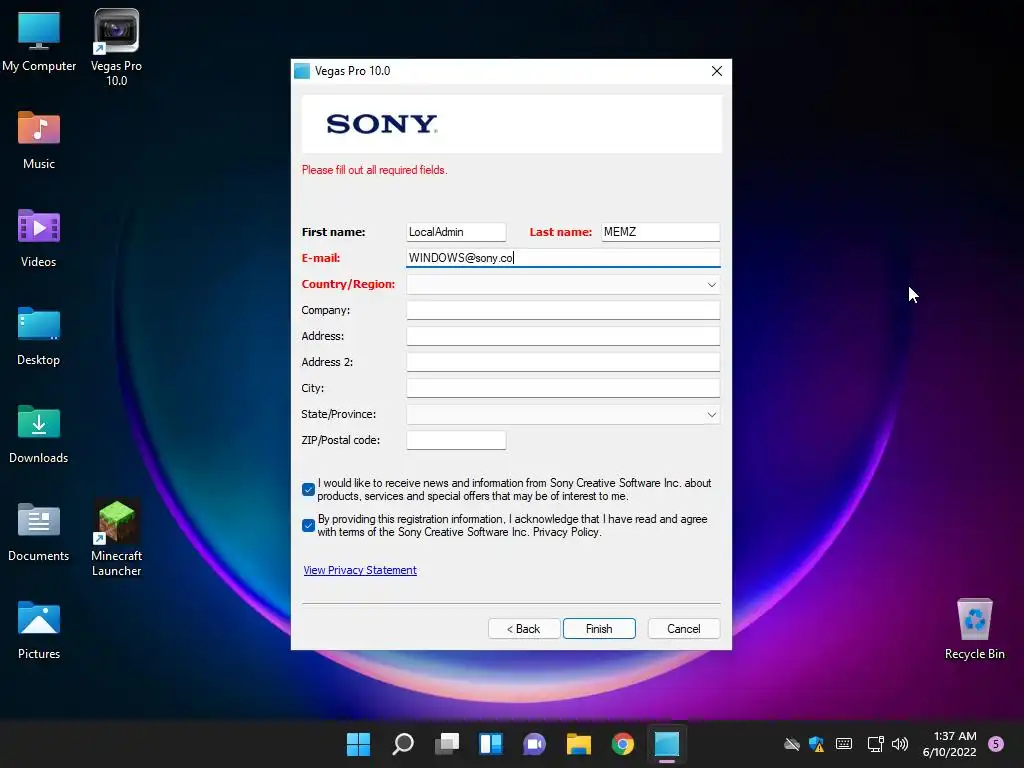This screenshot has height=768, width=1024.
Task: Select the Pictures folder icon
Action: [39, 630]
